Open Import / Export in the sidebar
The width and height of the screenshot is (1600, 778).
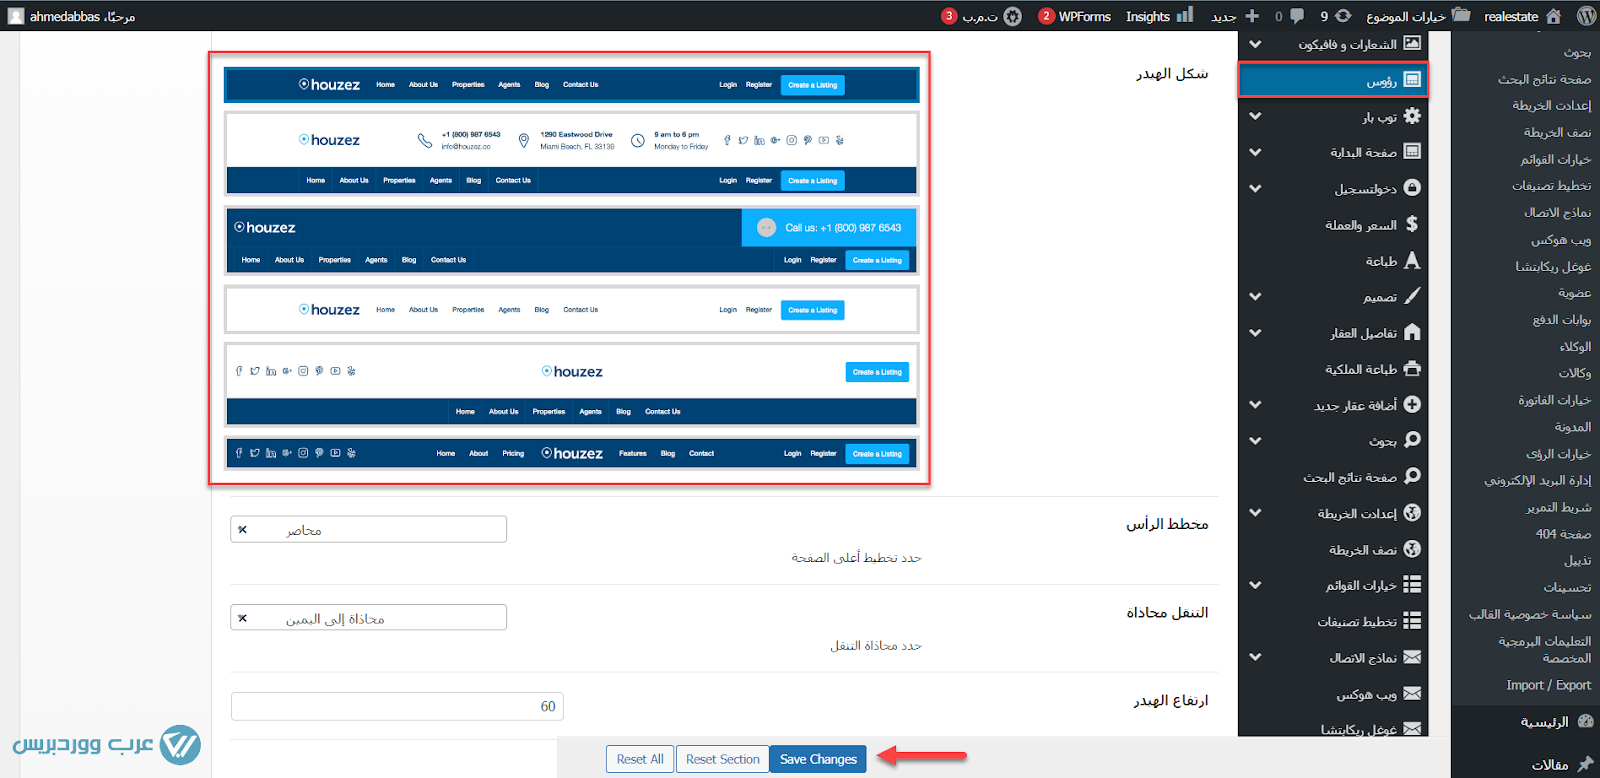(x=1549, y=685)
